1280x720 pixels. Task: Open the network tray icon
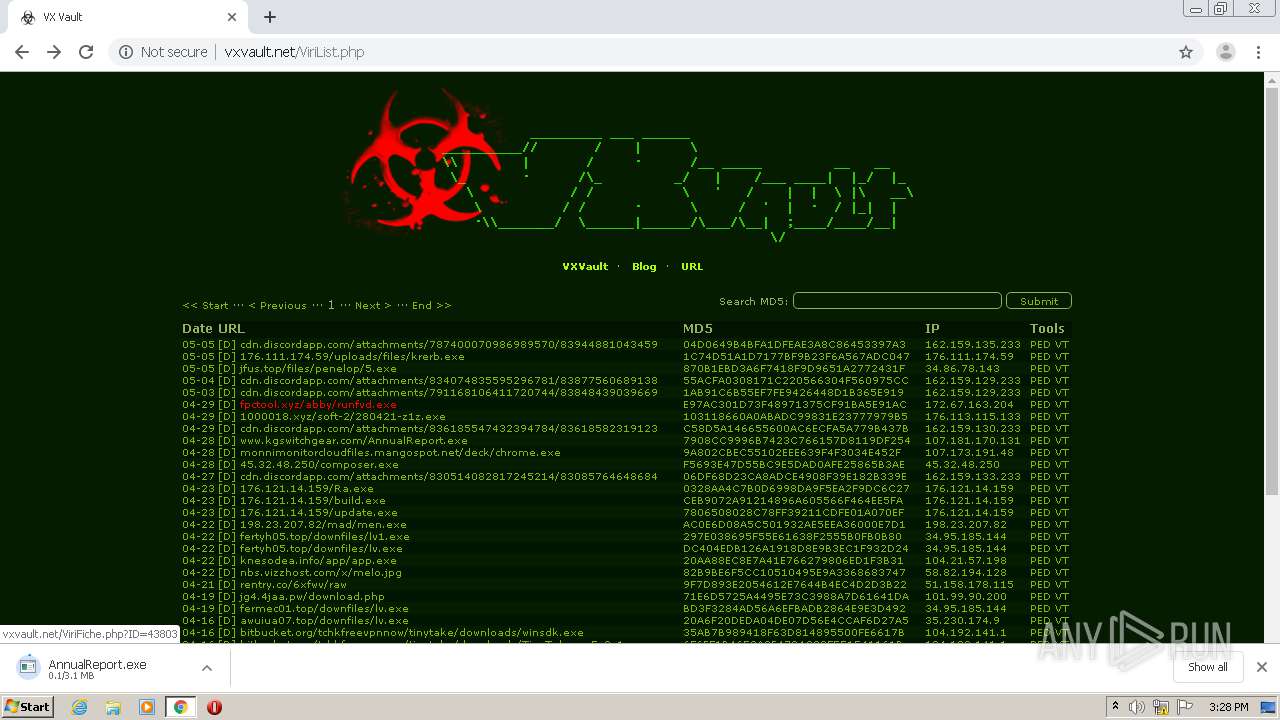pyautogui.click(x=1160, y=707)
